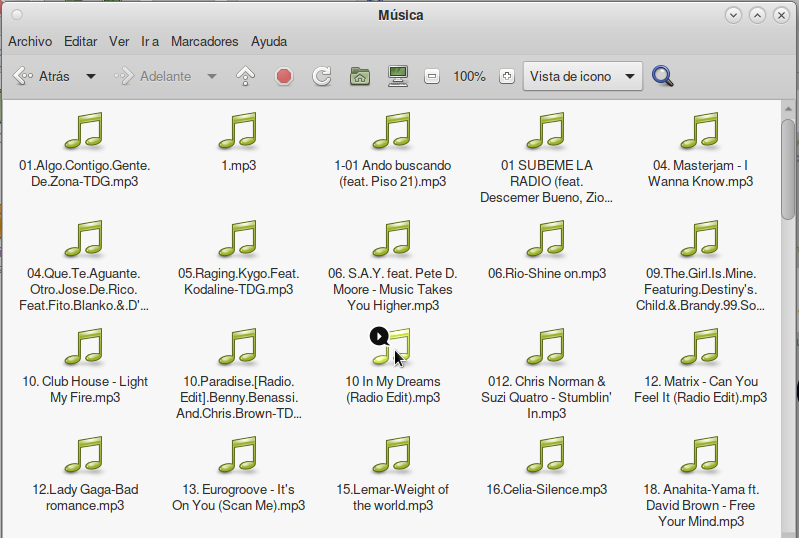Go back with the Atrás button
This screenshot has height=538, width=799.
click(x=41, y=76)
